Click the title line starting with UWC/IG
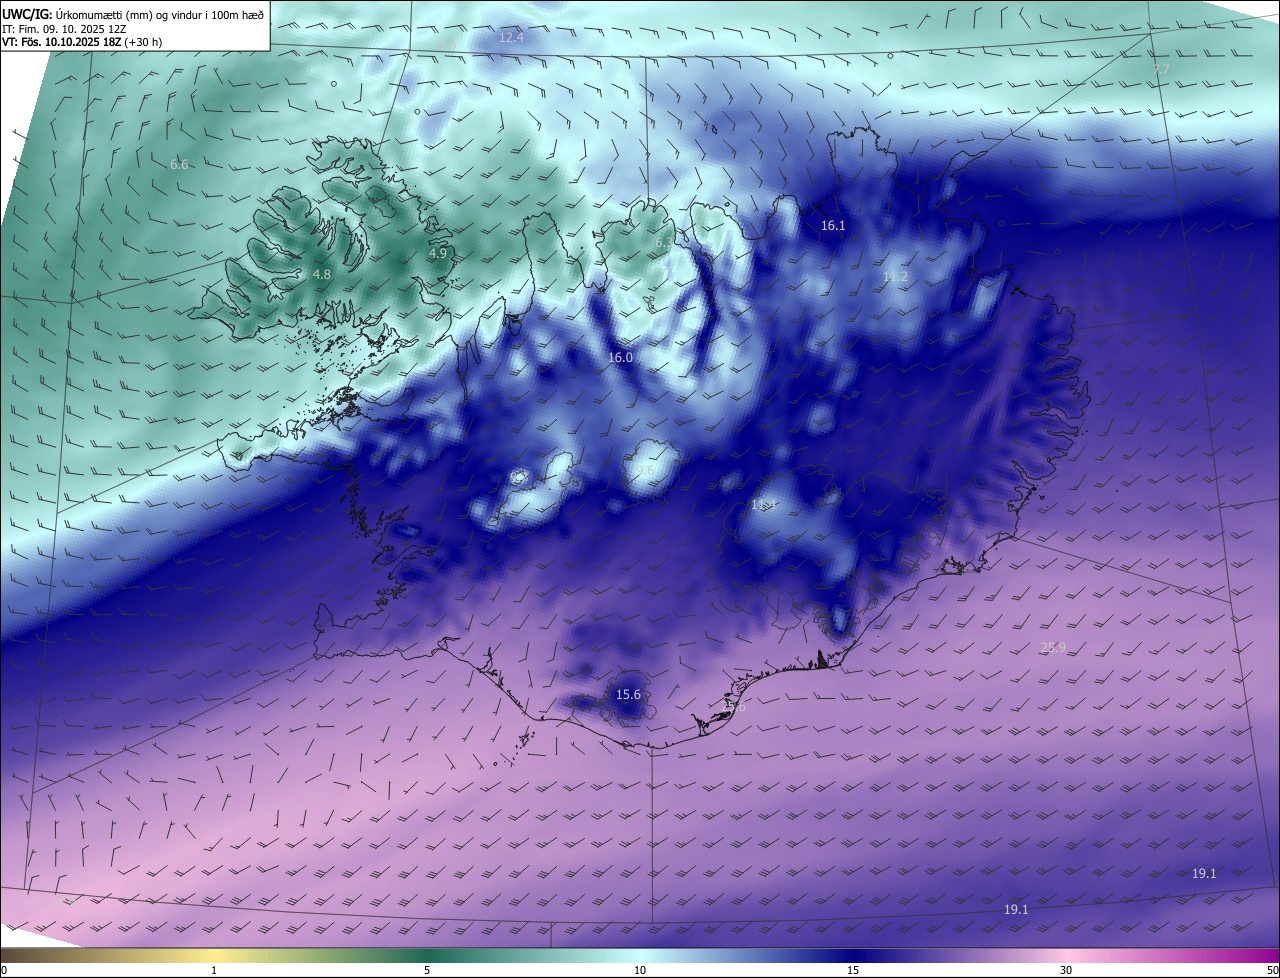1280x978 pixels. 133,14
